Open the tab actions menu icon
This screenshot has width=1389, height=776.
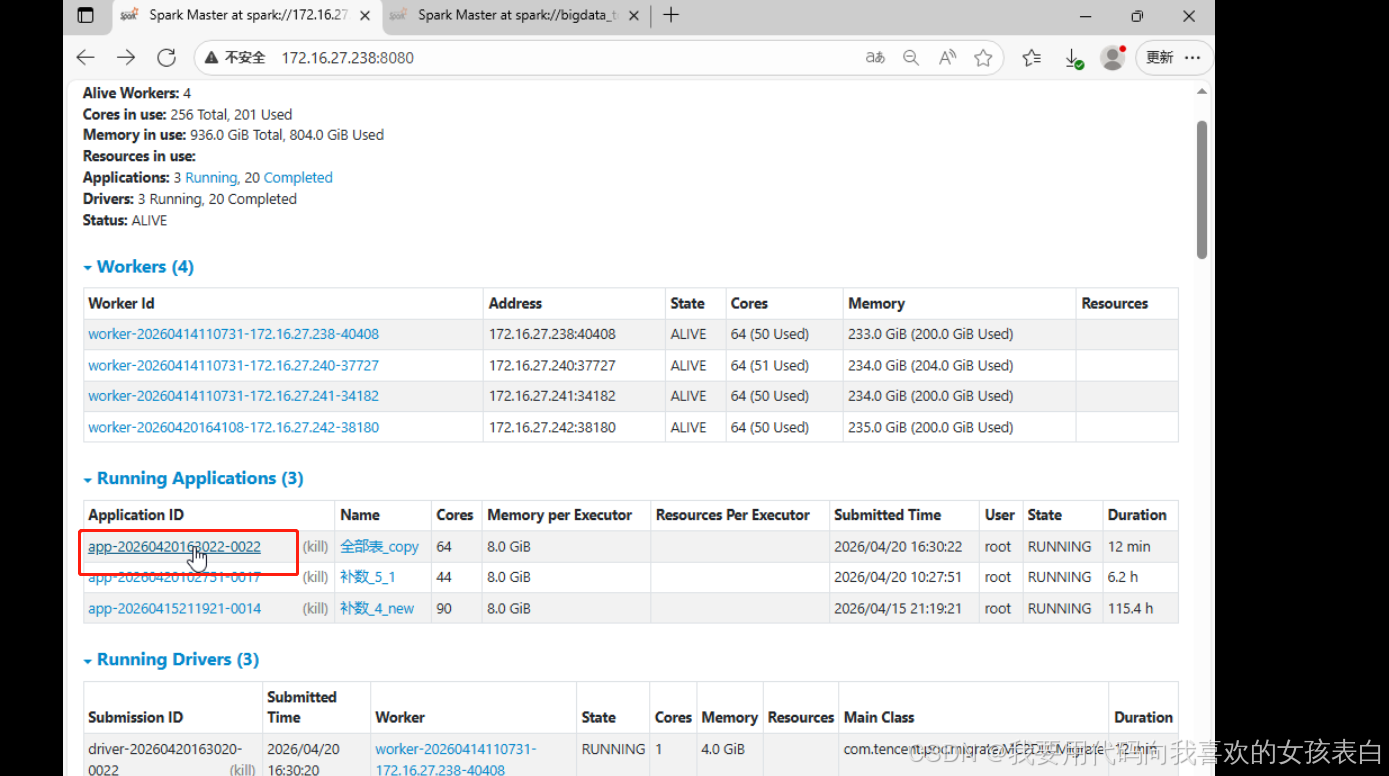click(x=86, y=15)
